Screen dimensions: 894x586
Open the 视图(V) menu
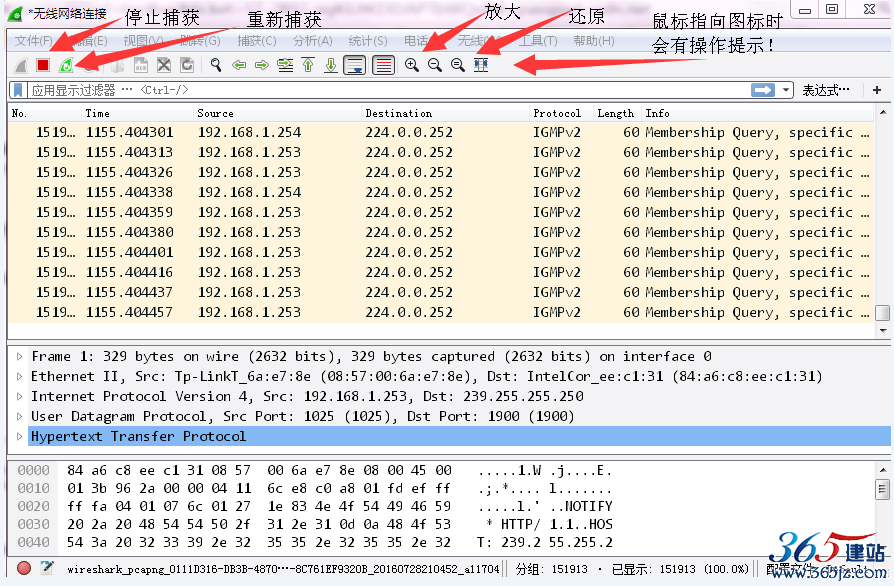144,41
